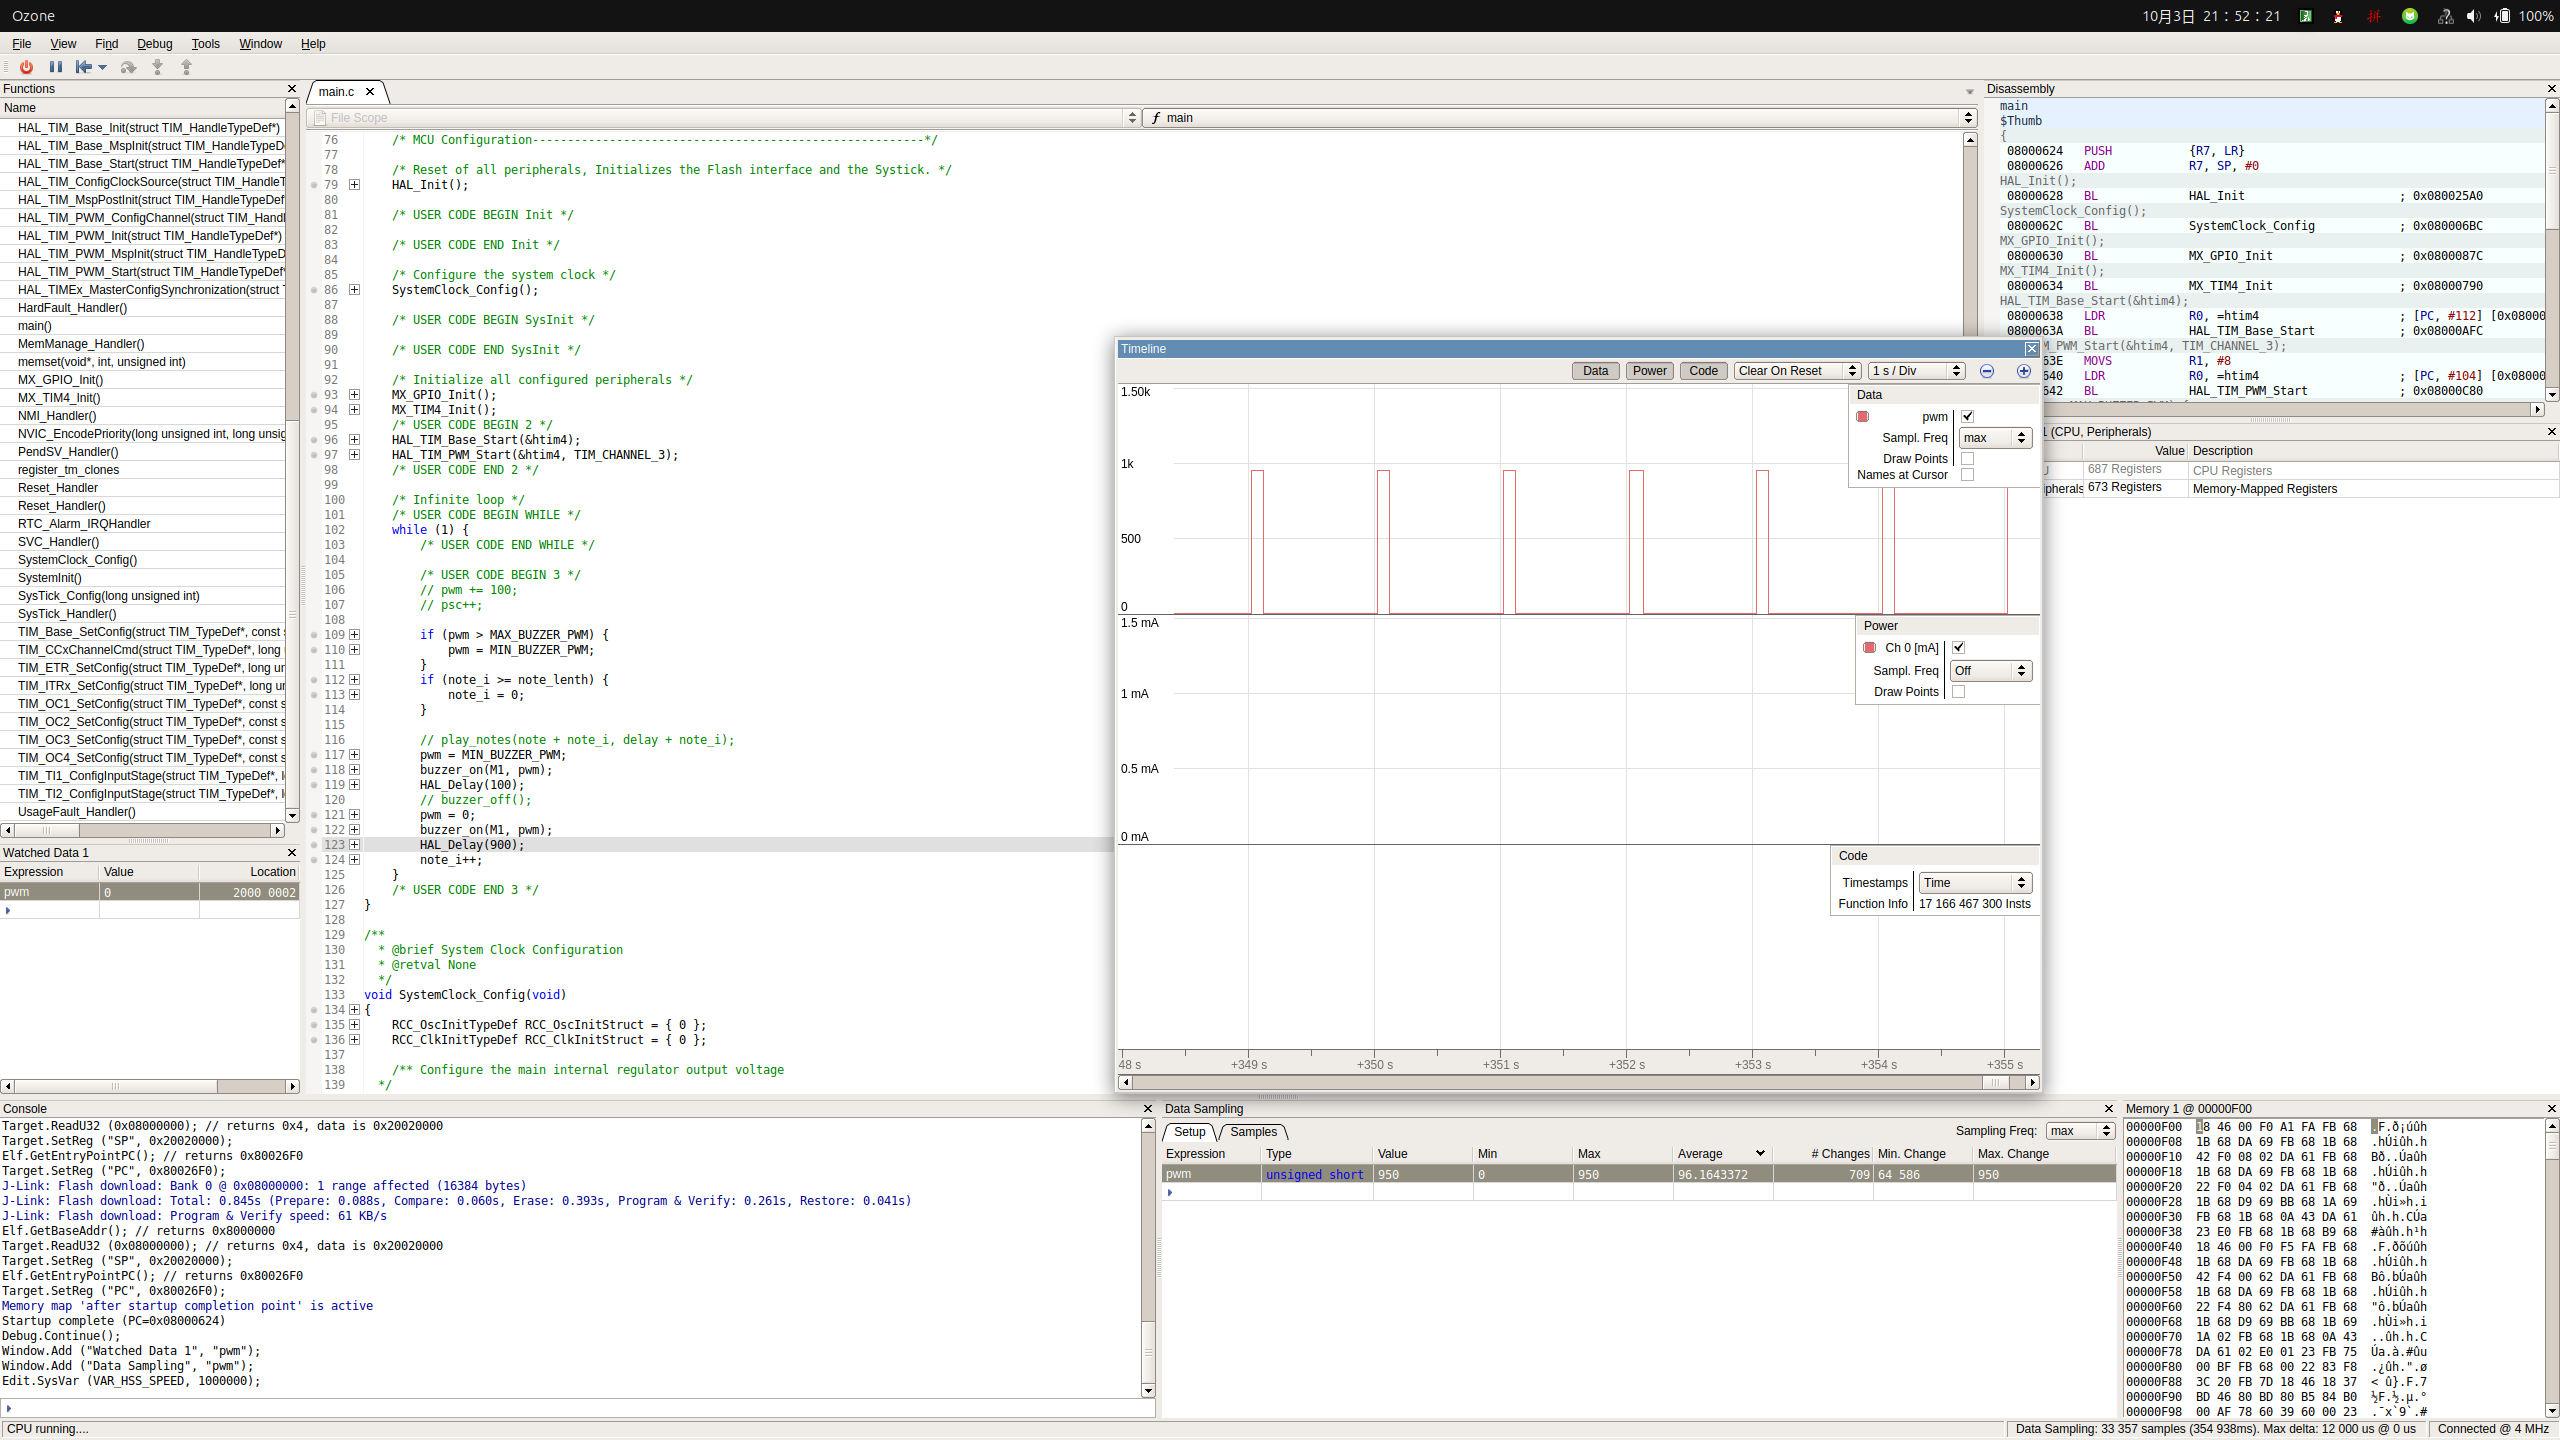Click the Code button in Timeline
Image resolution: width=2560 pixels, height=1440 pixels.
[x=1703, y=371]
